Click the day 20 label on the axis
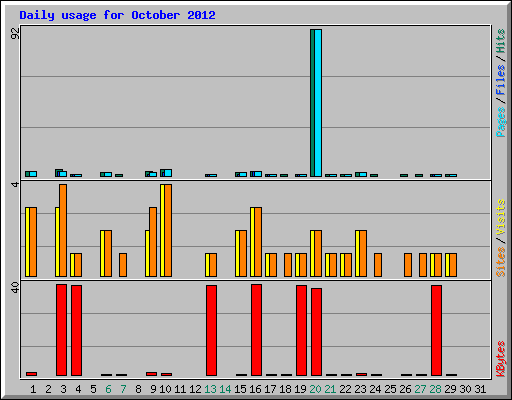512x400 pixels. click(315, 389)
